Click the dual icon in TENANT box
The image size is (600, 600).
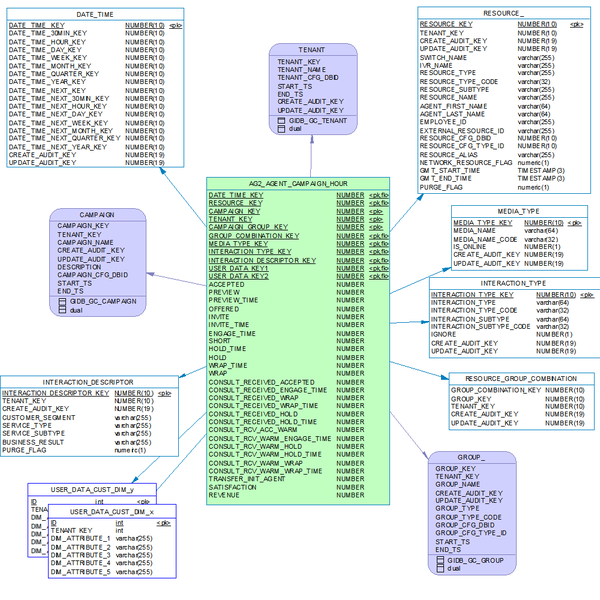281,129
